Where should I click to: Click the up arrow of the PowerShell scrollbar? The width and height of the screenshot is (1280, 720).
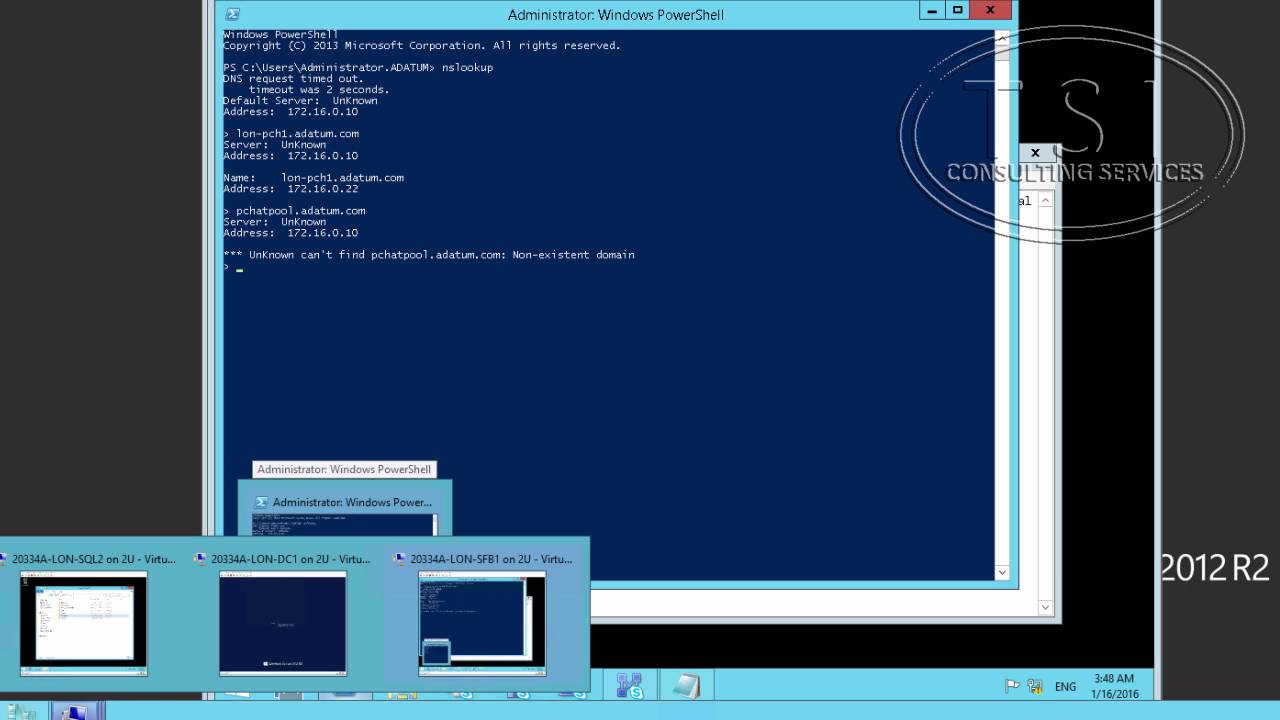pyautogui.click(x=1002, y=39)
